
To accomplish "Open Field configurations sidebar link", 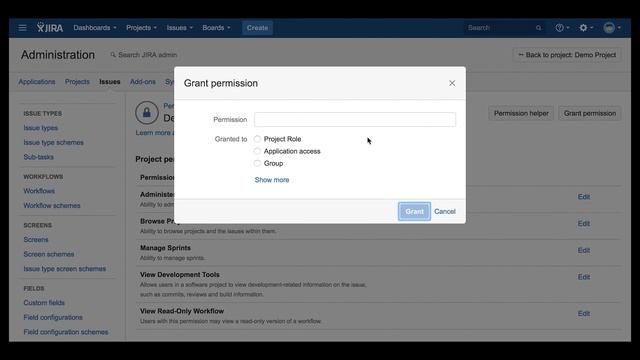I will pos(53,318).
